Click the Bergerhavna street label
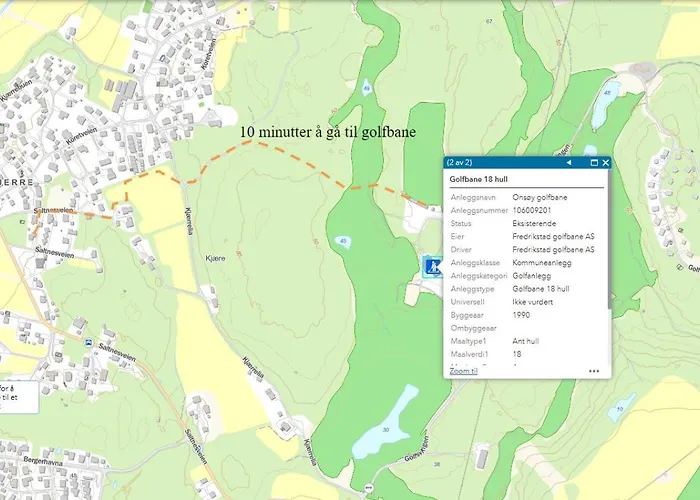The height and width of the screenshot is (500, 700). [41, 461]
